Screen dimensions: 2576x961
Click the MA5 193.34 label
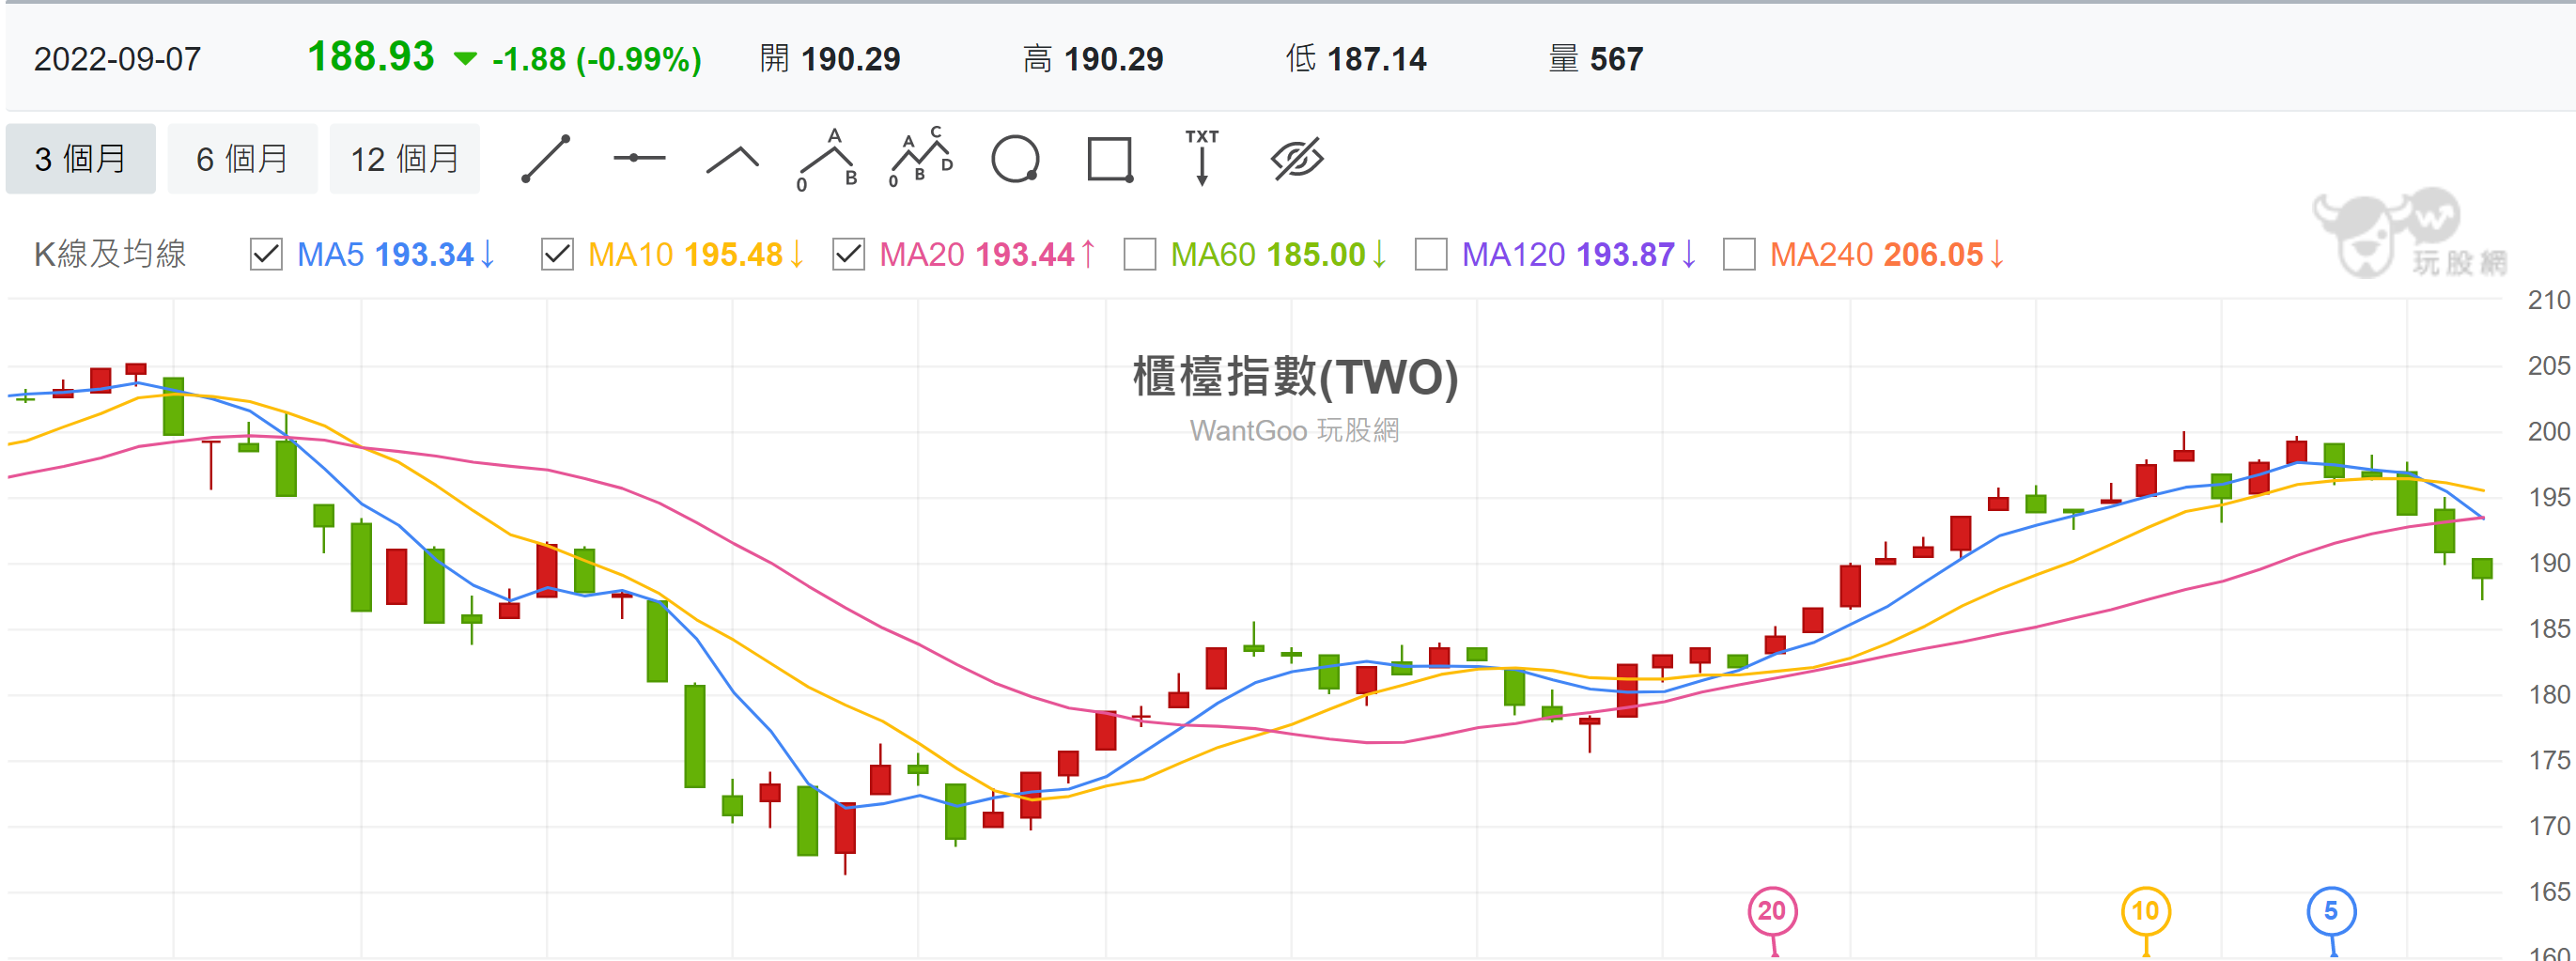(x=396, y=254)
